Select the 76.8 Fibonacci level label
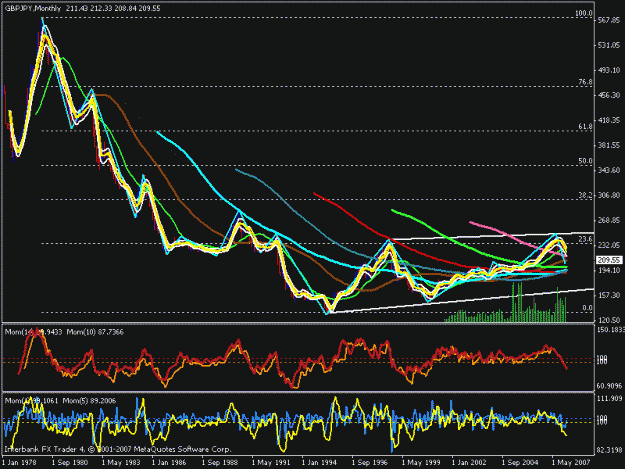This screenshot has width=625, height=469. [585, 82]
